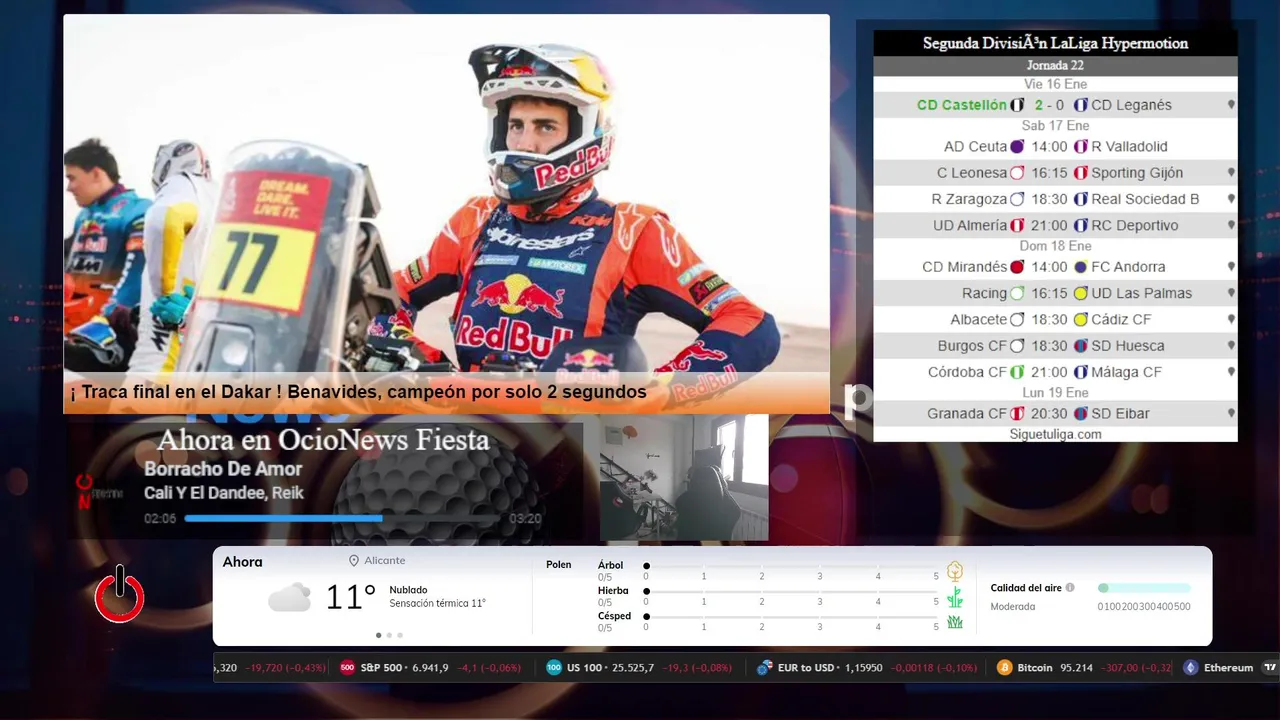
Task: Click the location marker on Racing match row
Action: click(x=1231, y=293)
